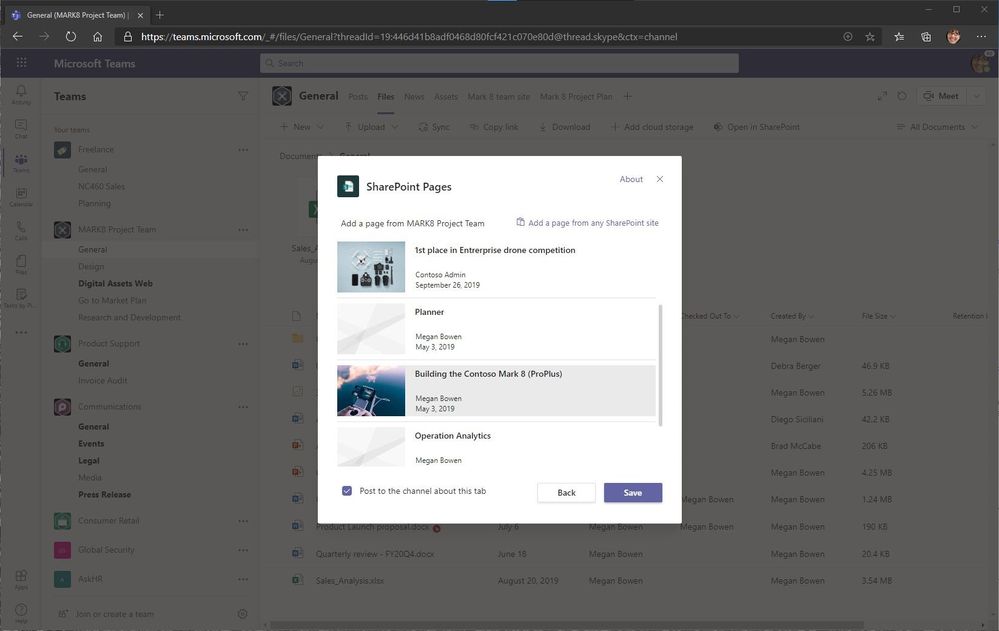999x631 pixels.
Task: Switch to the Assets tab
Action: coord(445,97)
